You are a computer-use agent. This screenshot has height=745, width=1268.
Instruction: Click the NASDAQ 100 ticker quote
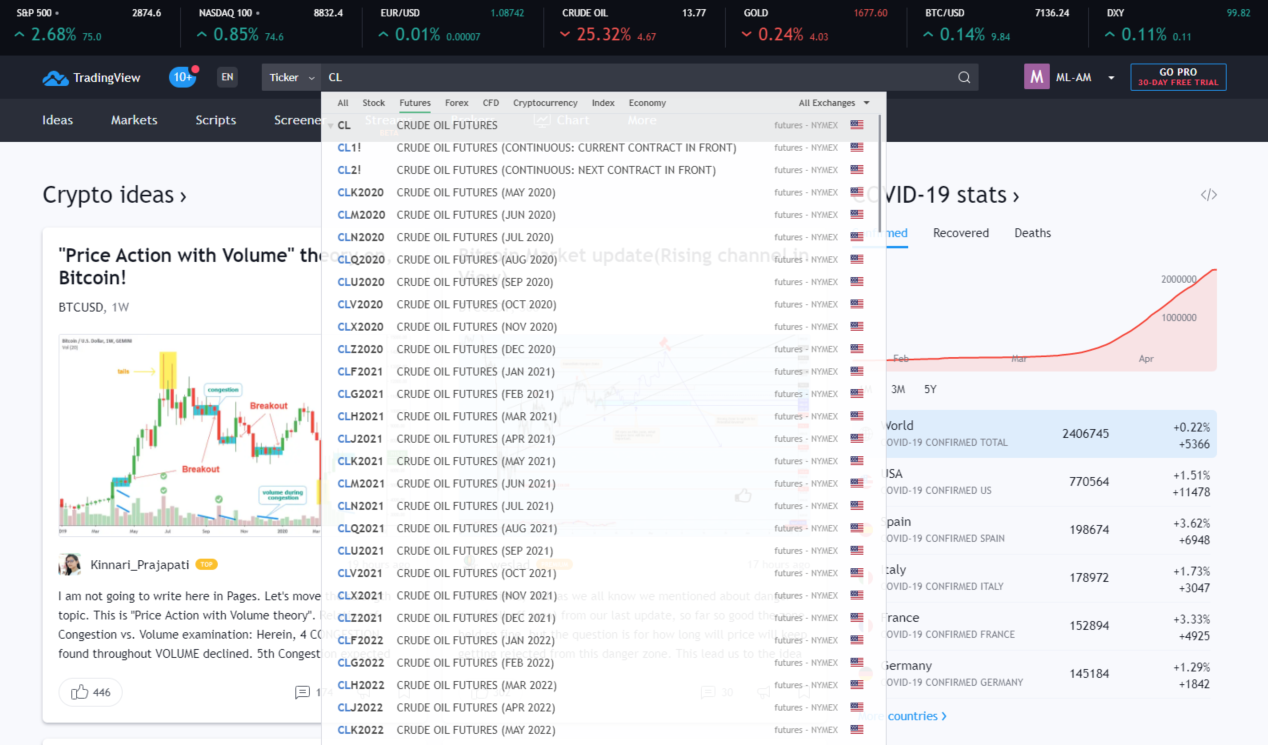coord(270,26)
